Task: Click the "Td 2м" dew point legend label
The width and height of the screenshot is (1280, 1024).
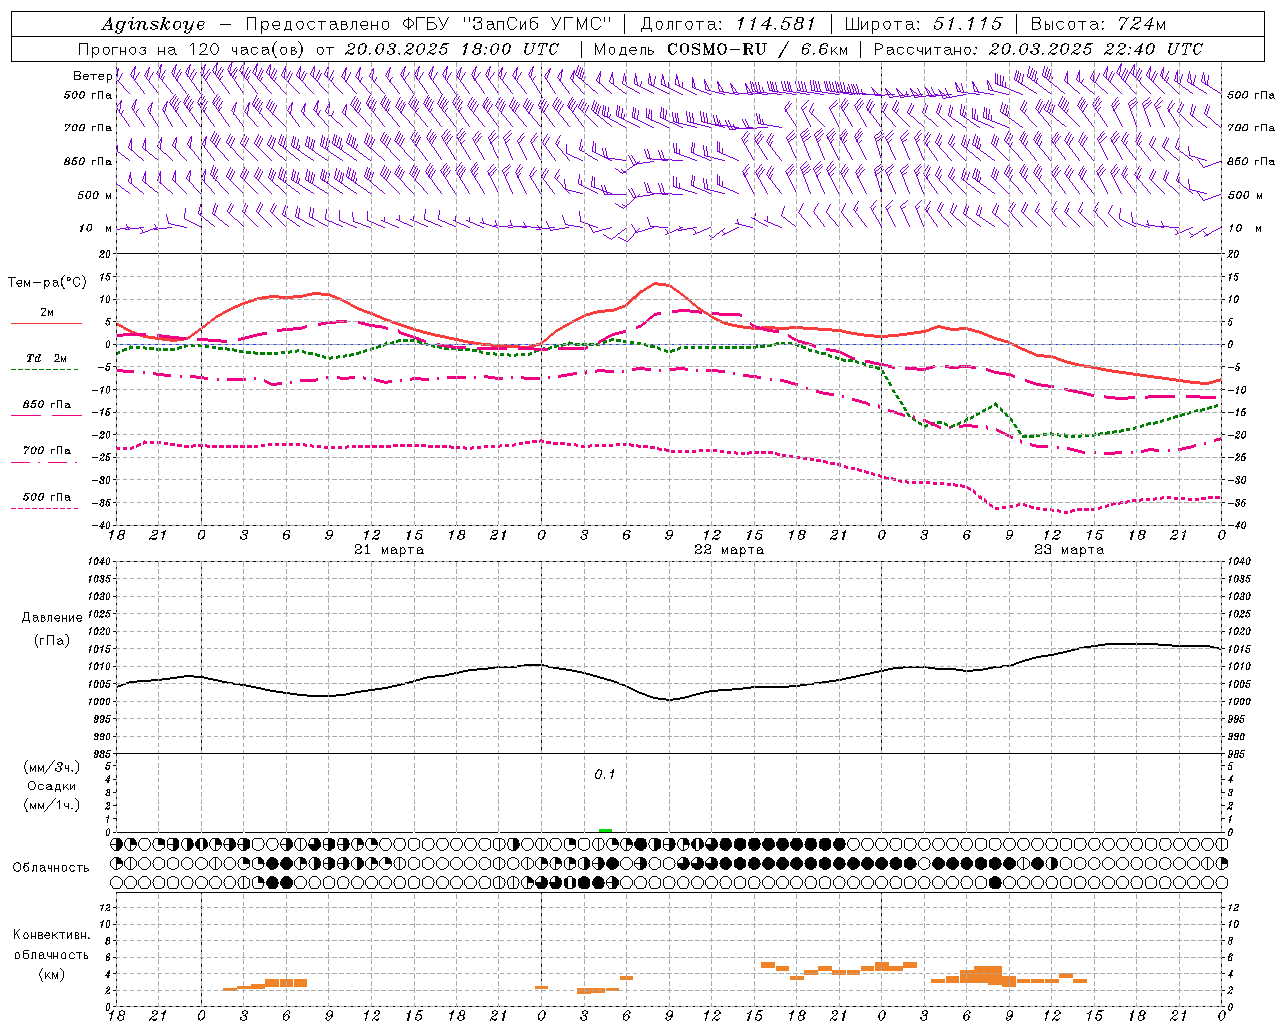Action: click(x=46, y=358)
